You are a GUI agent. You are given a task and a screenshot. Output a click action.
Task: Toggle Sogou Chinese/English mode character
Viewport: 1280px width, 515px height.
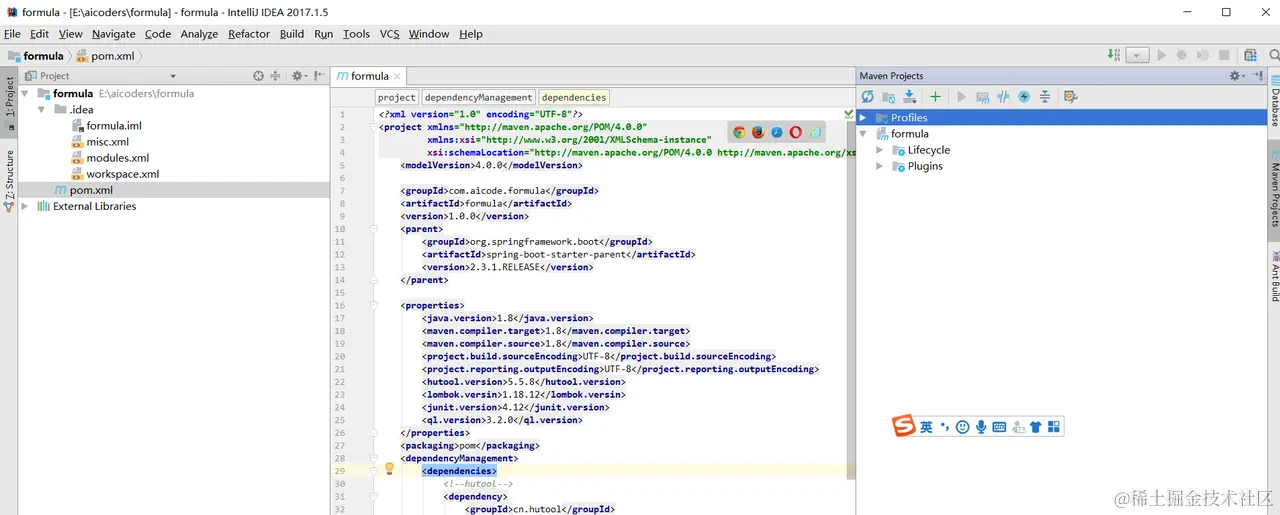tap(926, 427)
